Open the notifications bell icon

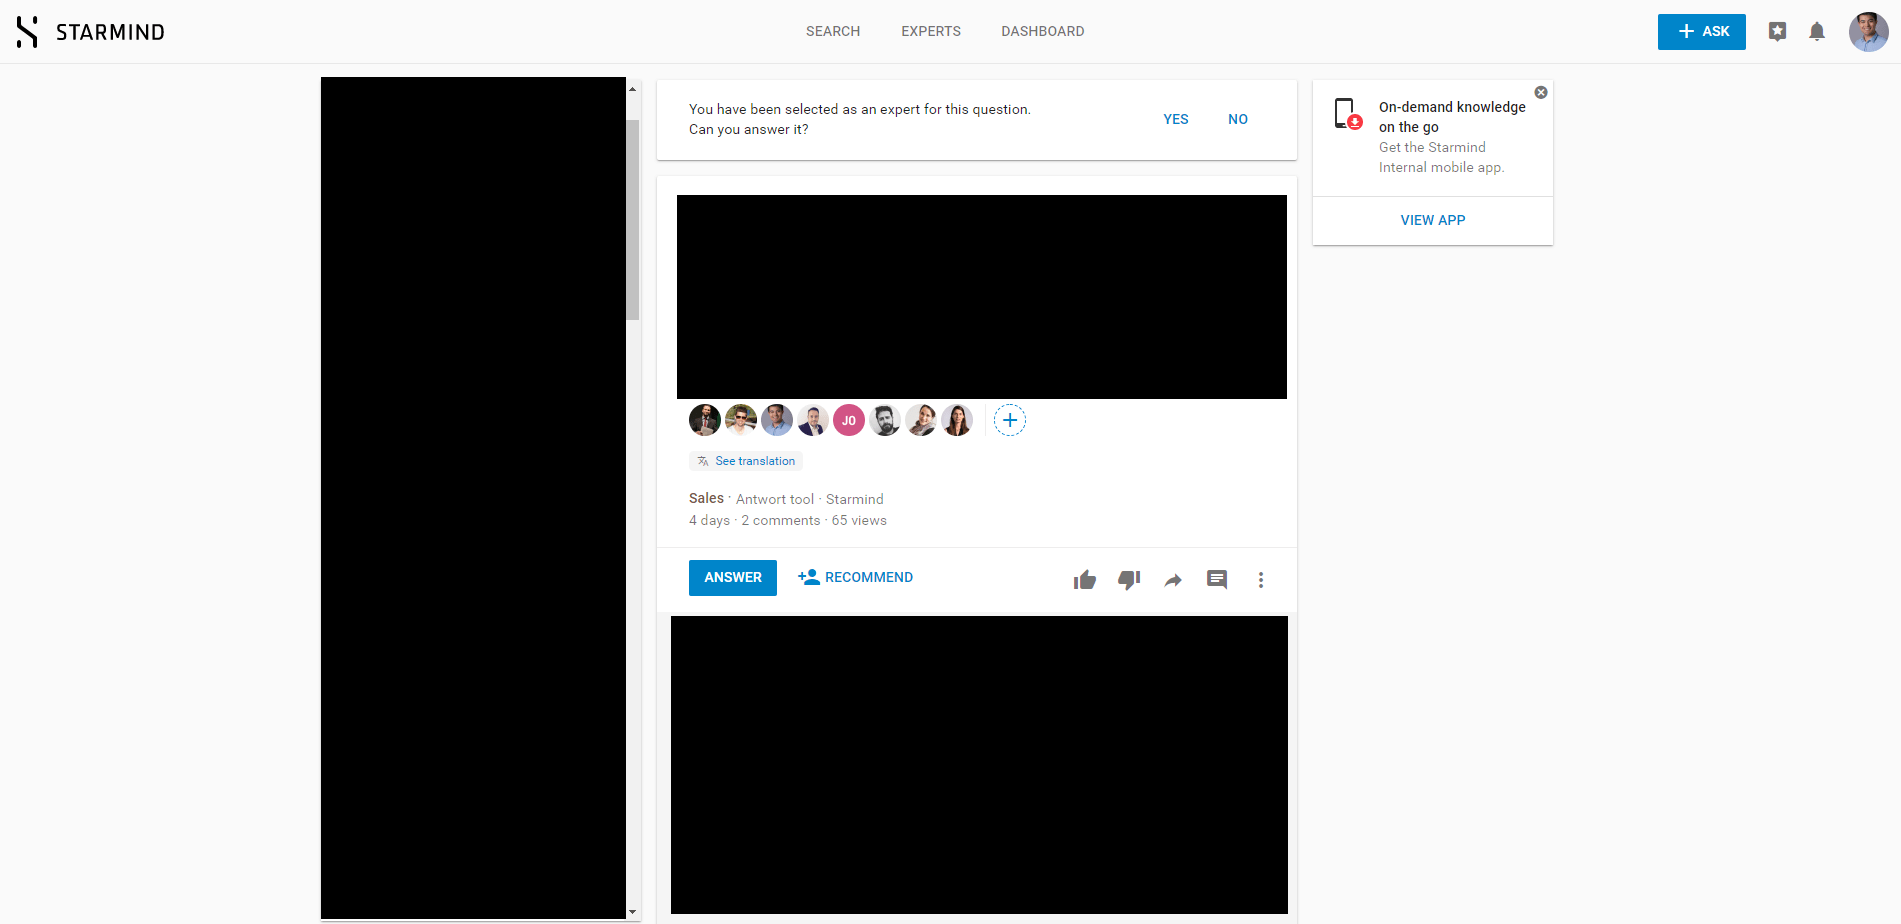(1817, 31)
